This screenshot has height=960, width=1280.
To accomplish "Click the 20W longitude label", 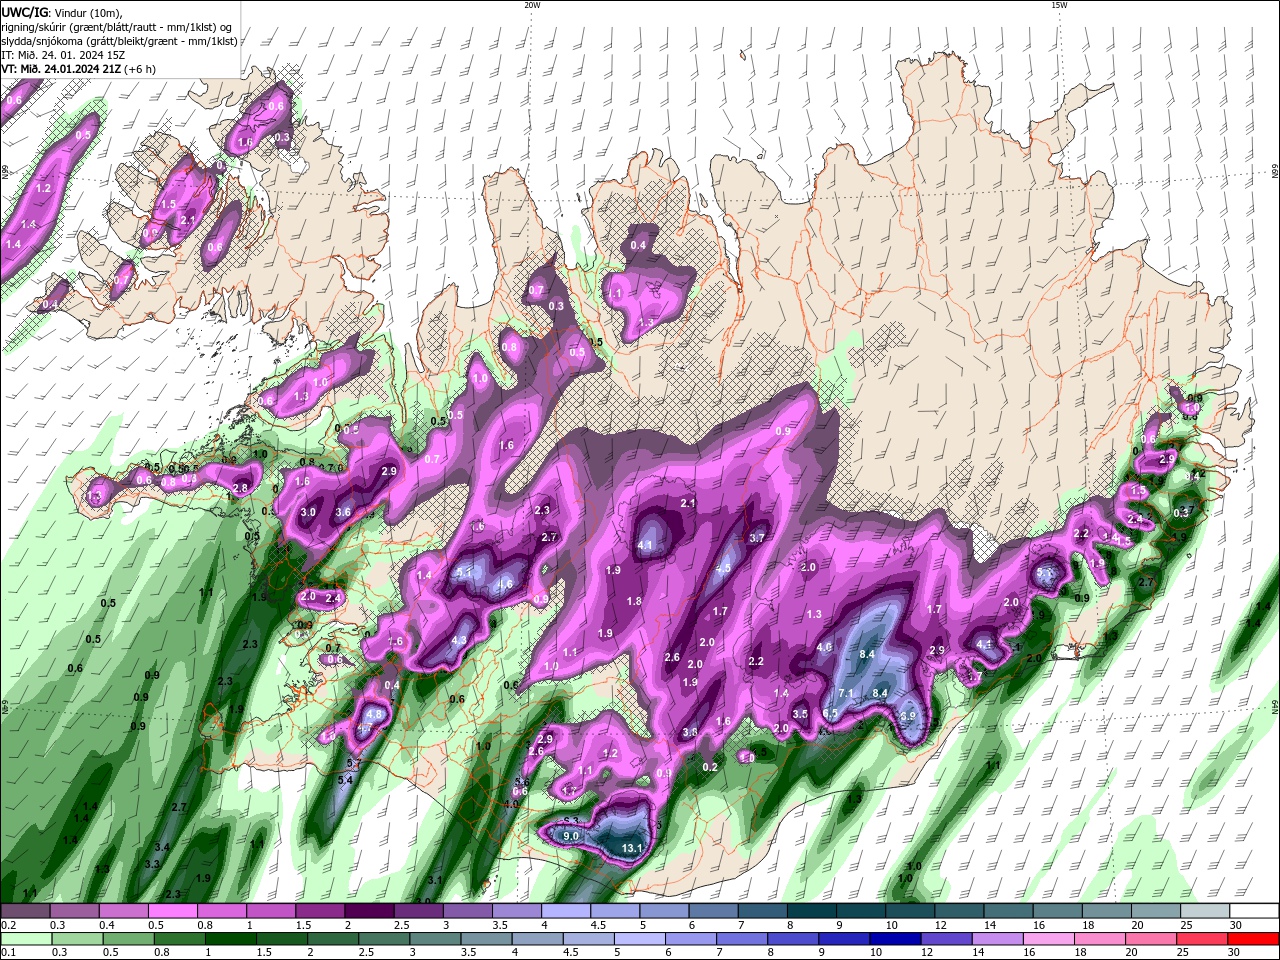I will [532, 5].
